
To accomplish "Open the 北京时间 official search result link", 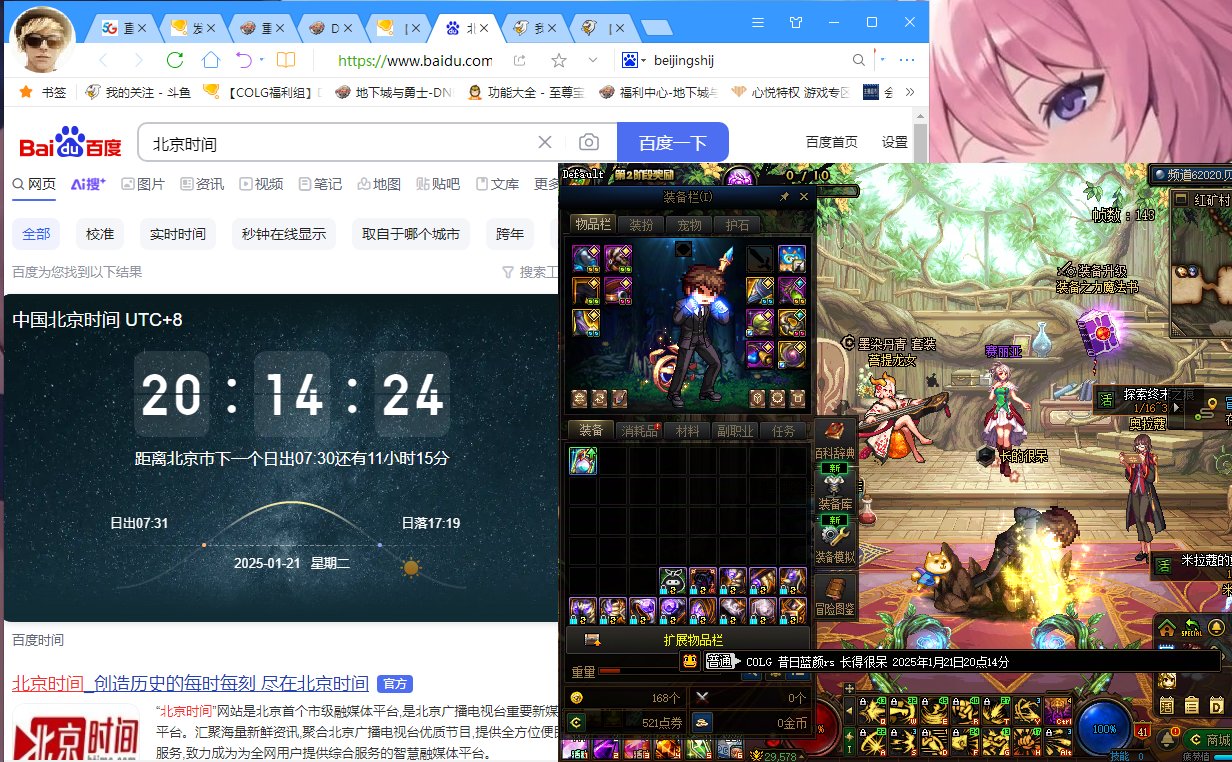I will 190,684.
